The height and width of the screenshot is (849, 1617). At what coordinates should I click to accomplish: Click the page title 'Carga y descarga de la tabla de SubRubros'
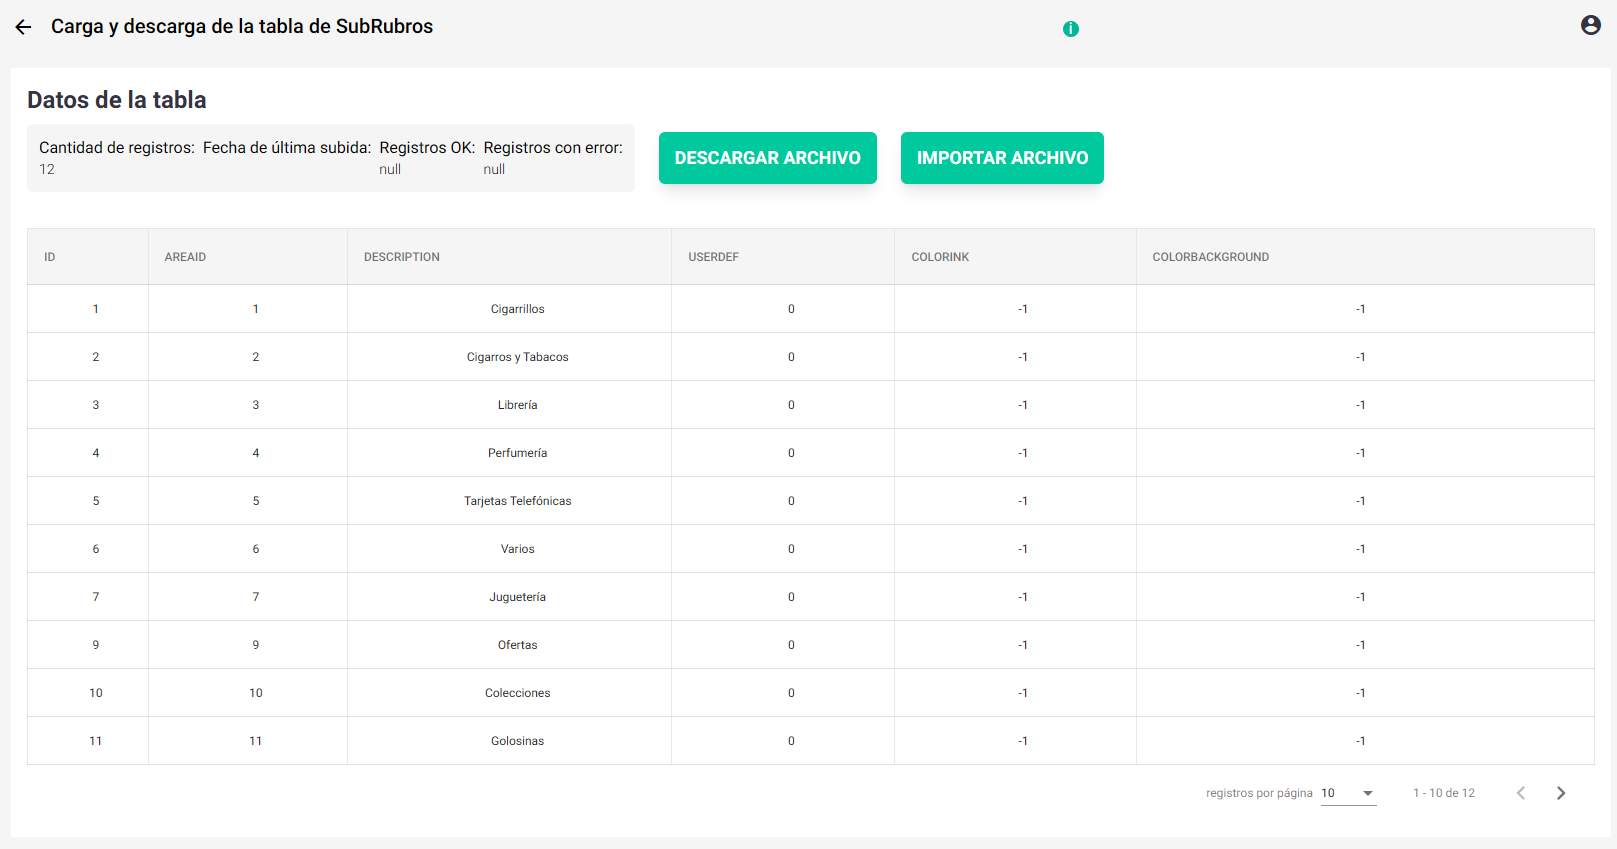click(x=242, y=27)
